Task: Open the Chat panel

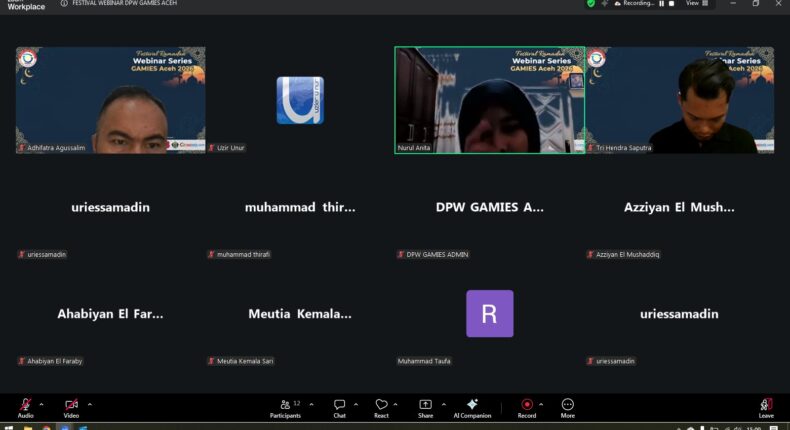Action: [x=339, y=408]
